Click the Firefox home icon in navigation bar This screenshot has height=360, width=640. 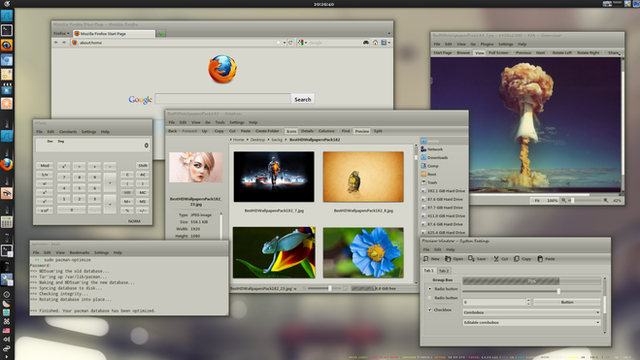coord(375,42)
